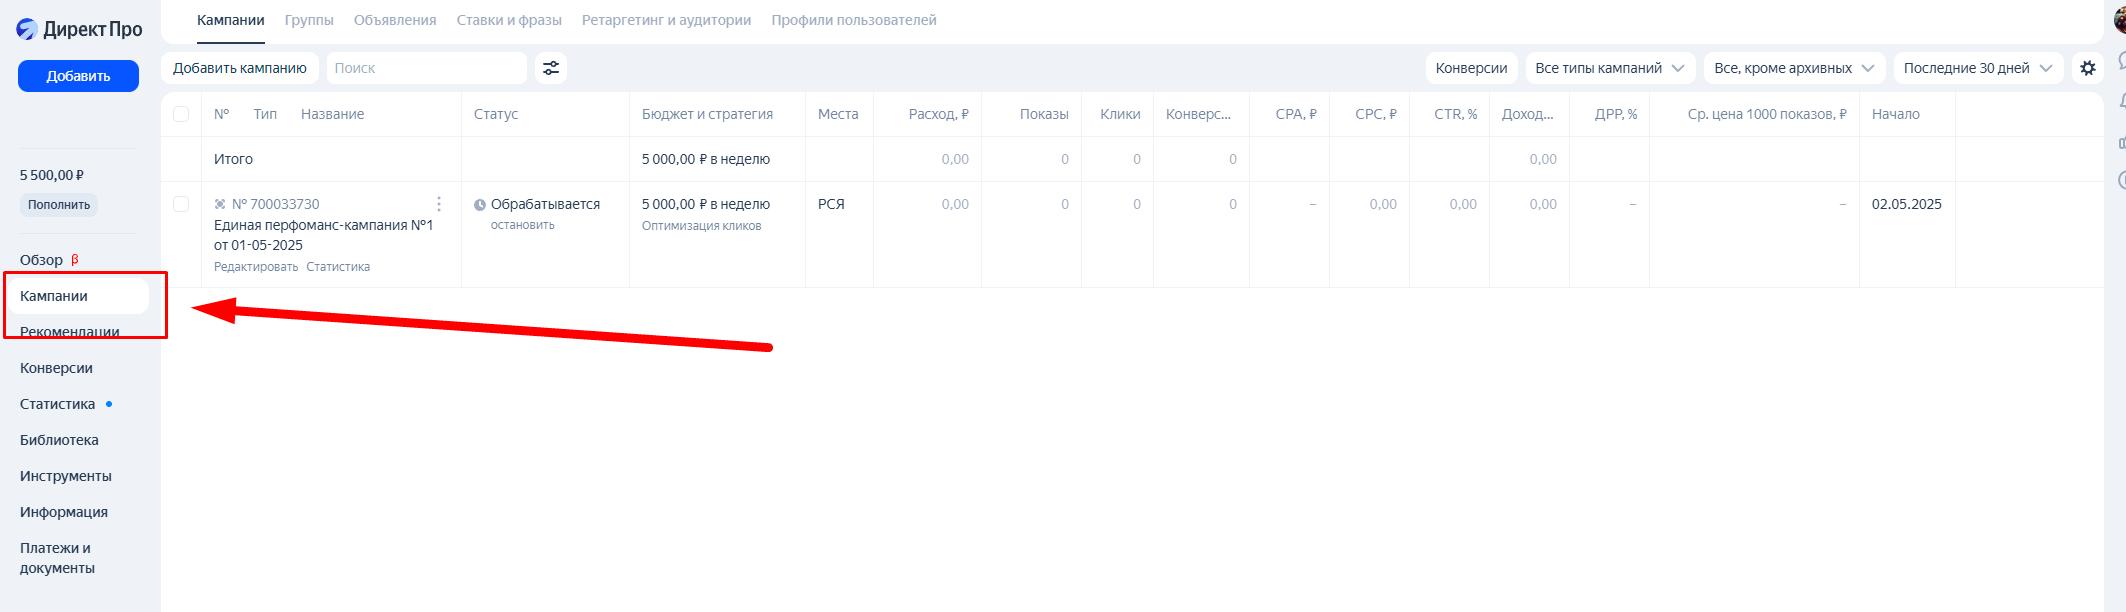The image size is (2126, 612).
Task: Sort by the Название column header
Action: click(333, 114)
